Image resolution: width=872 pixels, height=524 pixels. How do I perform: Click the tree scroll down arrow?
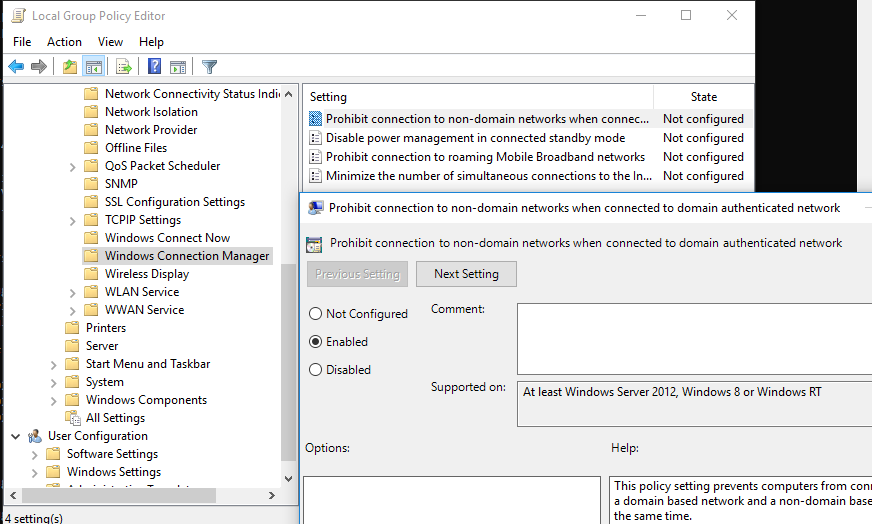(x=288, y=479)
